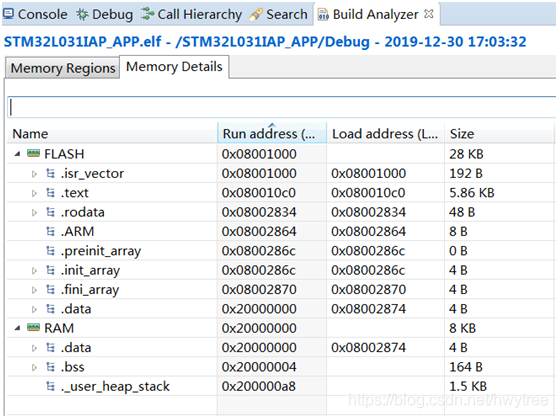Image resolution: width=558 pixels, height=418 pixels.
Task: Expand the .data section under RAM
Action: pos(34,348)
